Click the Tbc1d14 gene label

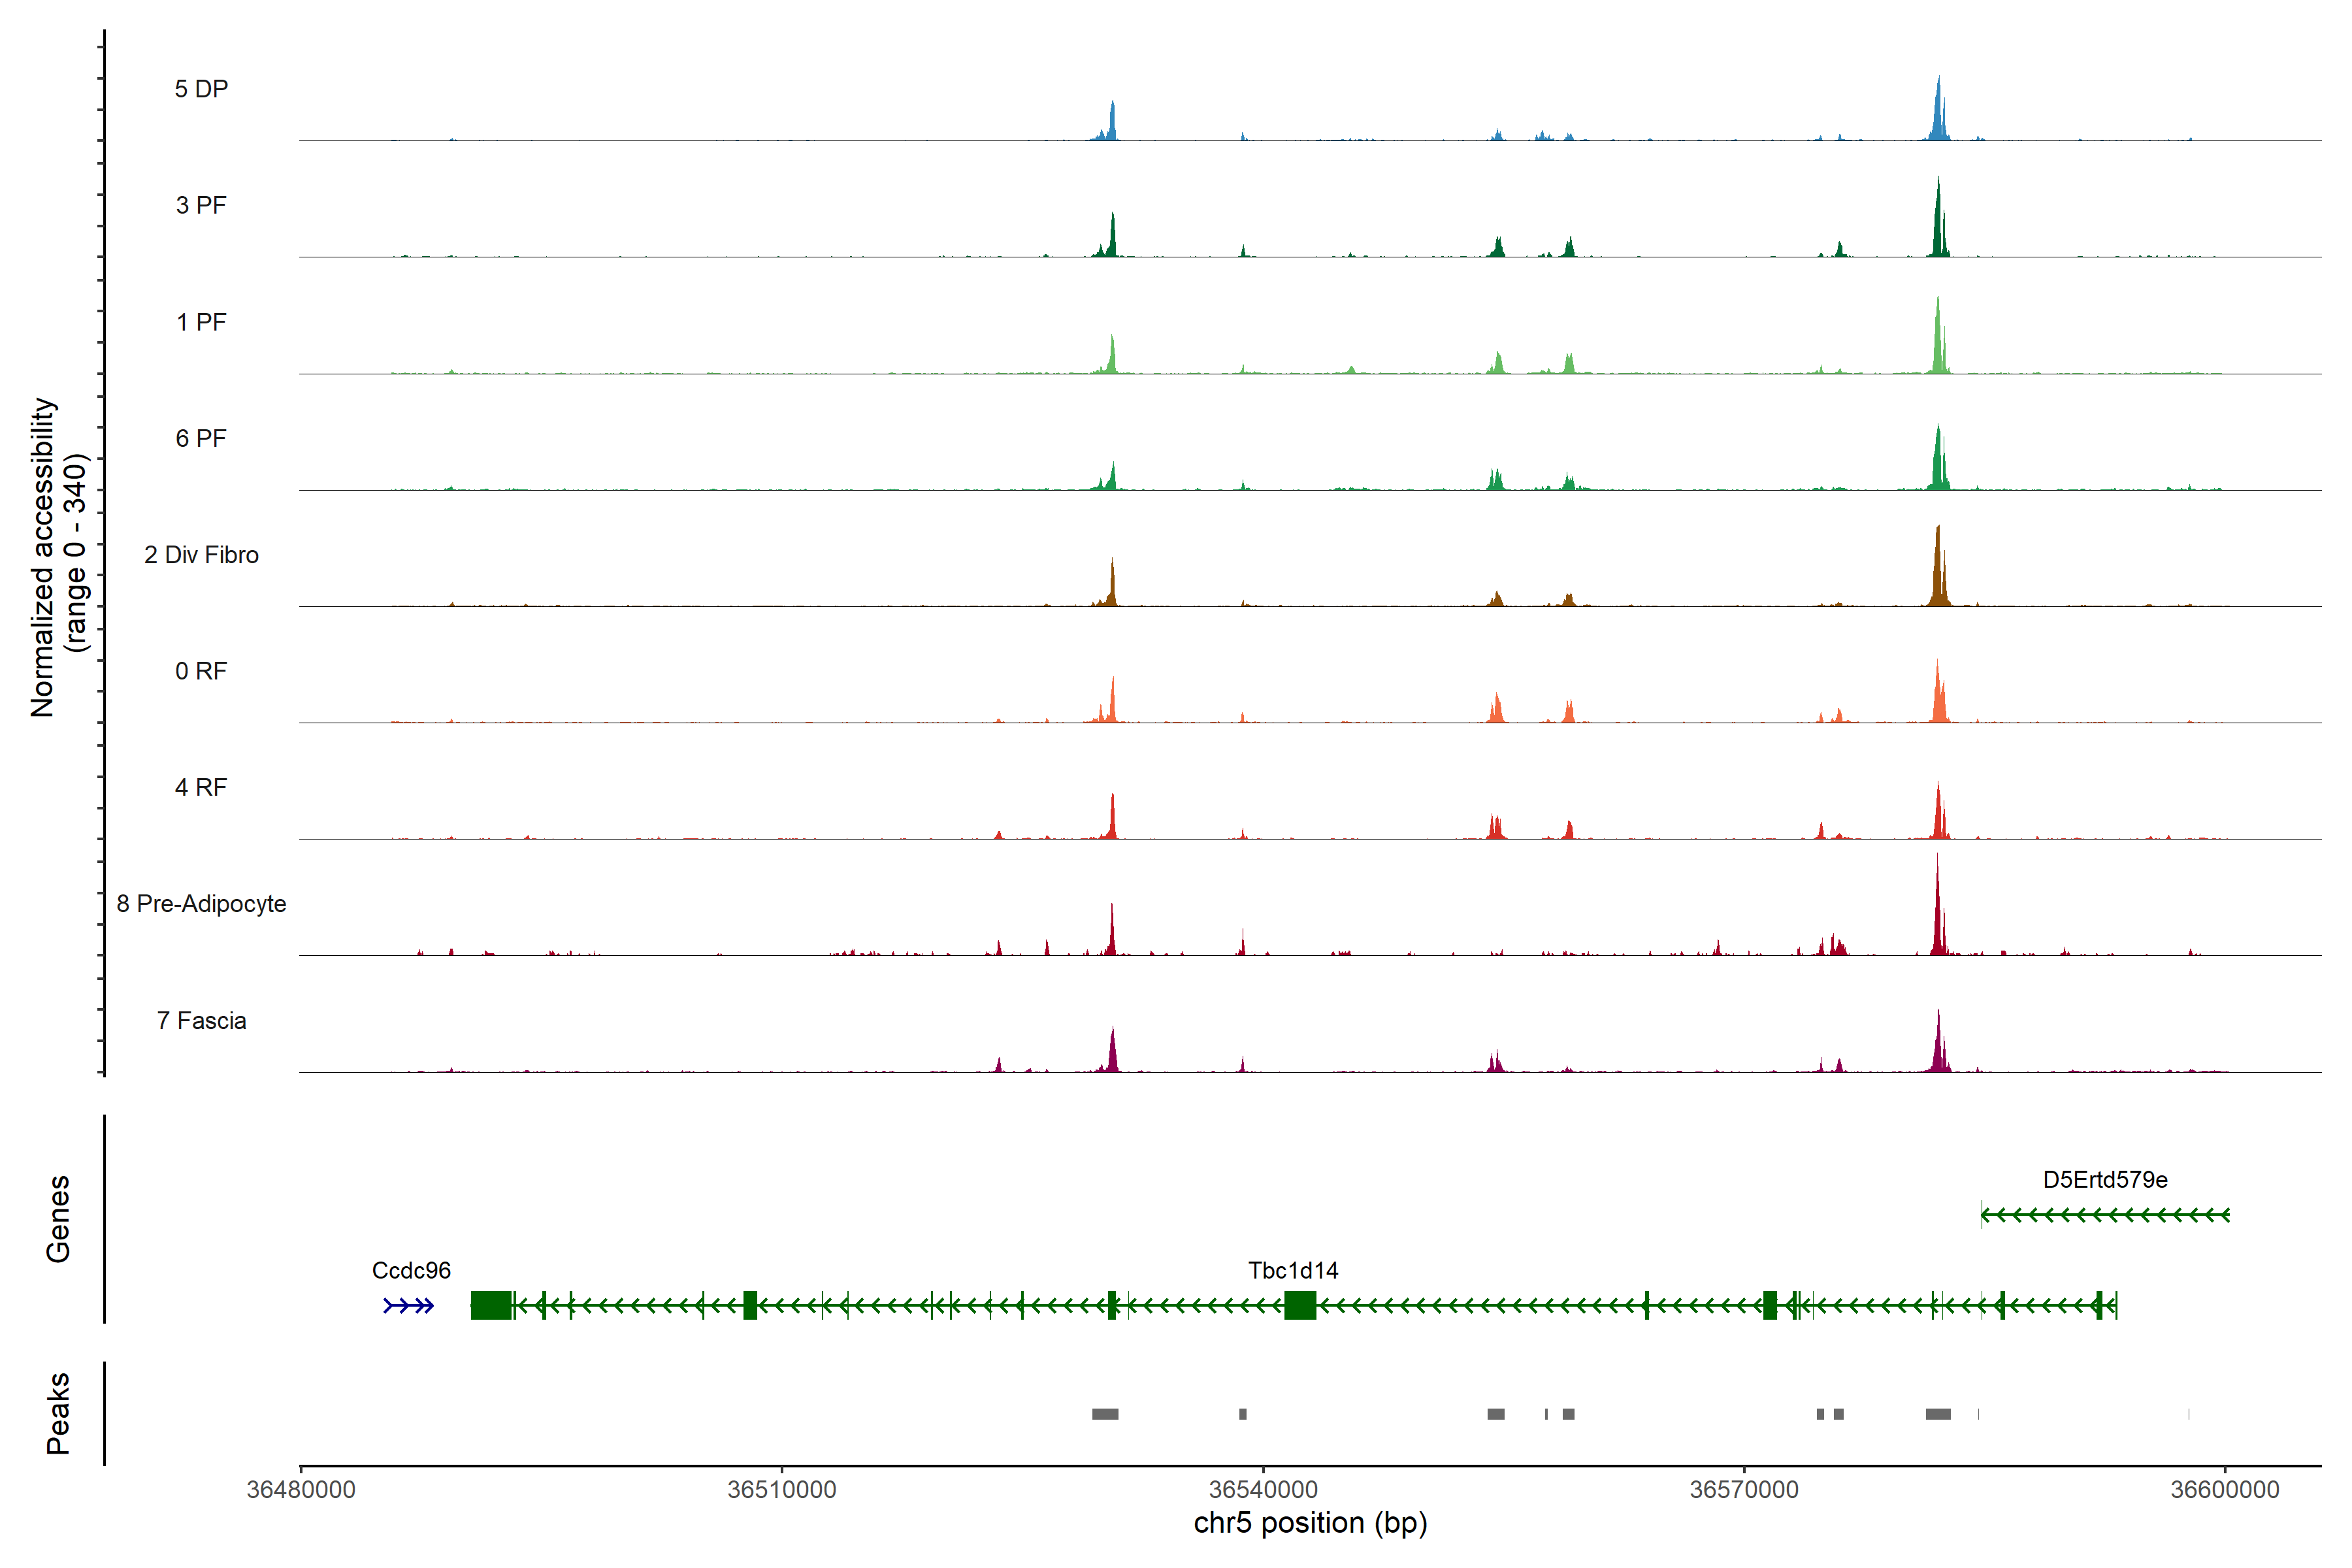(x=1293, y=1271)
